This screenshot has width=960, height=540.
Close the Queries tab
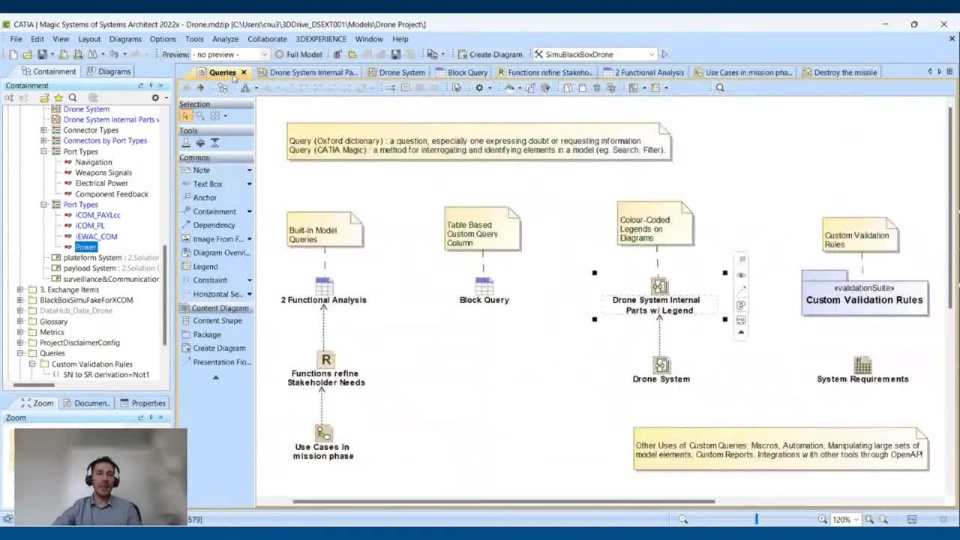tap(244, 72)
